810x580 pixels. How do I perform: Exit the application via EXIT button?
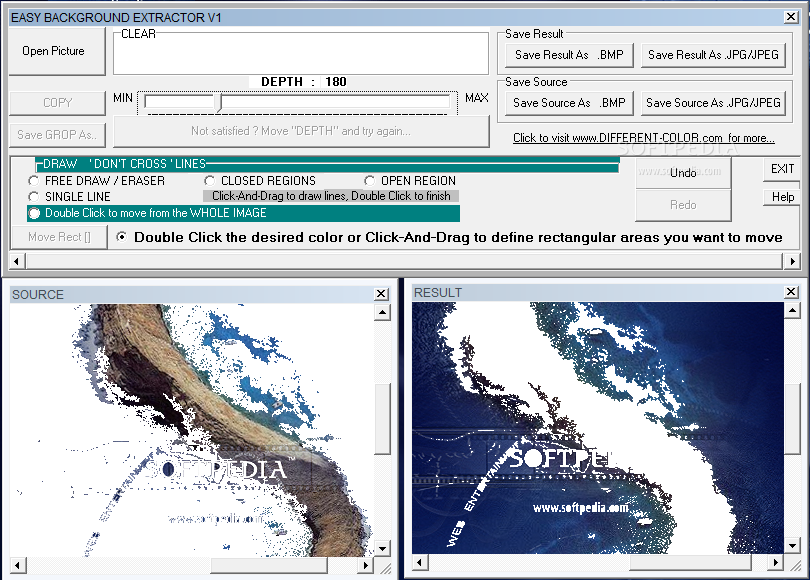point(782,169)
